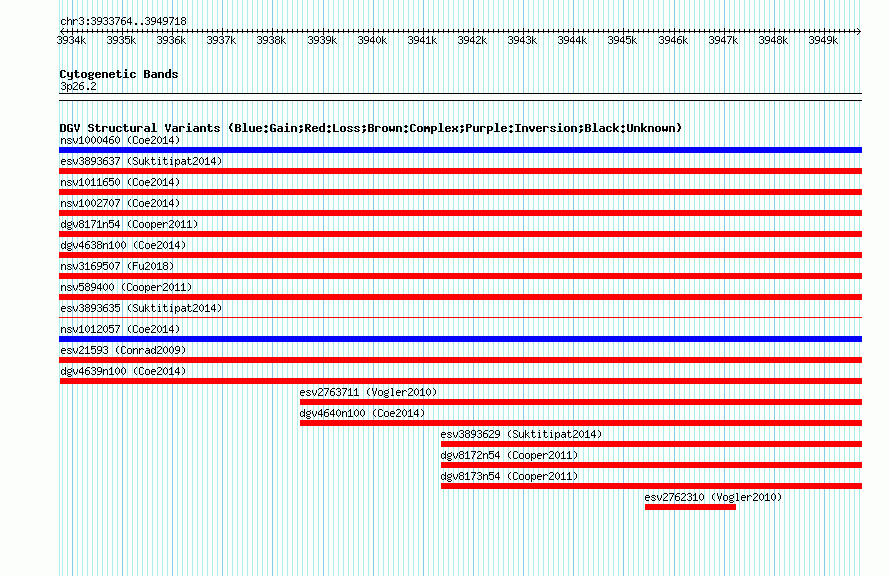The height and width of the screenshot is (576, 890).
Task: Select the esv2762310 (Vogler2010) label
Action: coord(713,497)
